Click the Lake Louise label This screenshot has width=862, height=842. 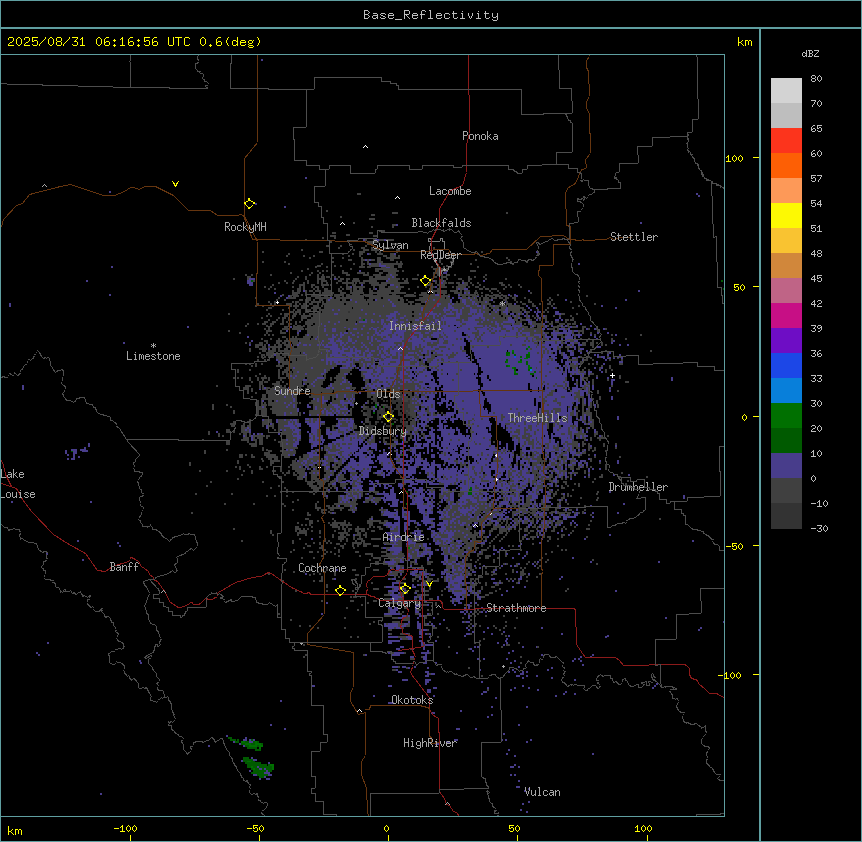(x=16, y=484)
